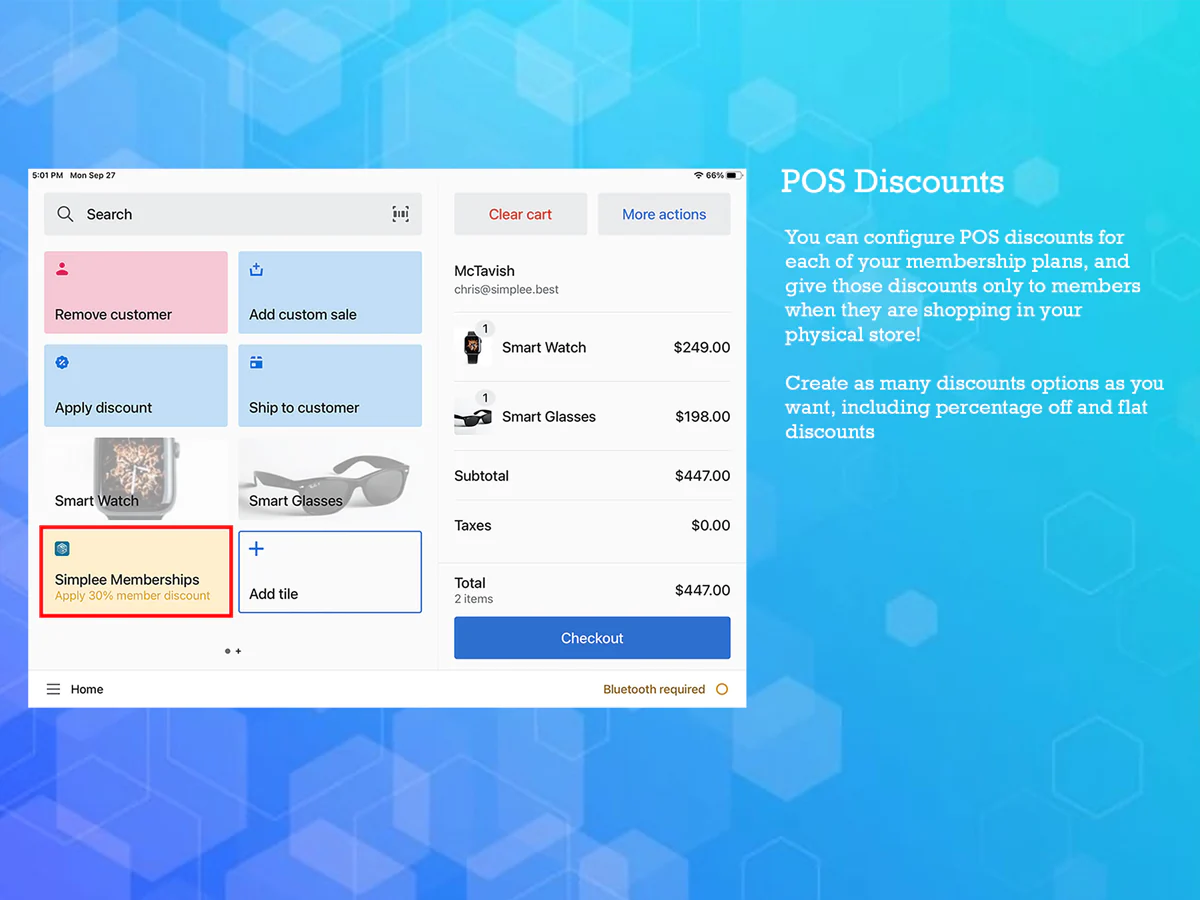Viewport: 1200px width, 900px height.
Task: Add Smart Glasses product tile to cart
Action: click(330, 479)
